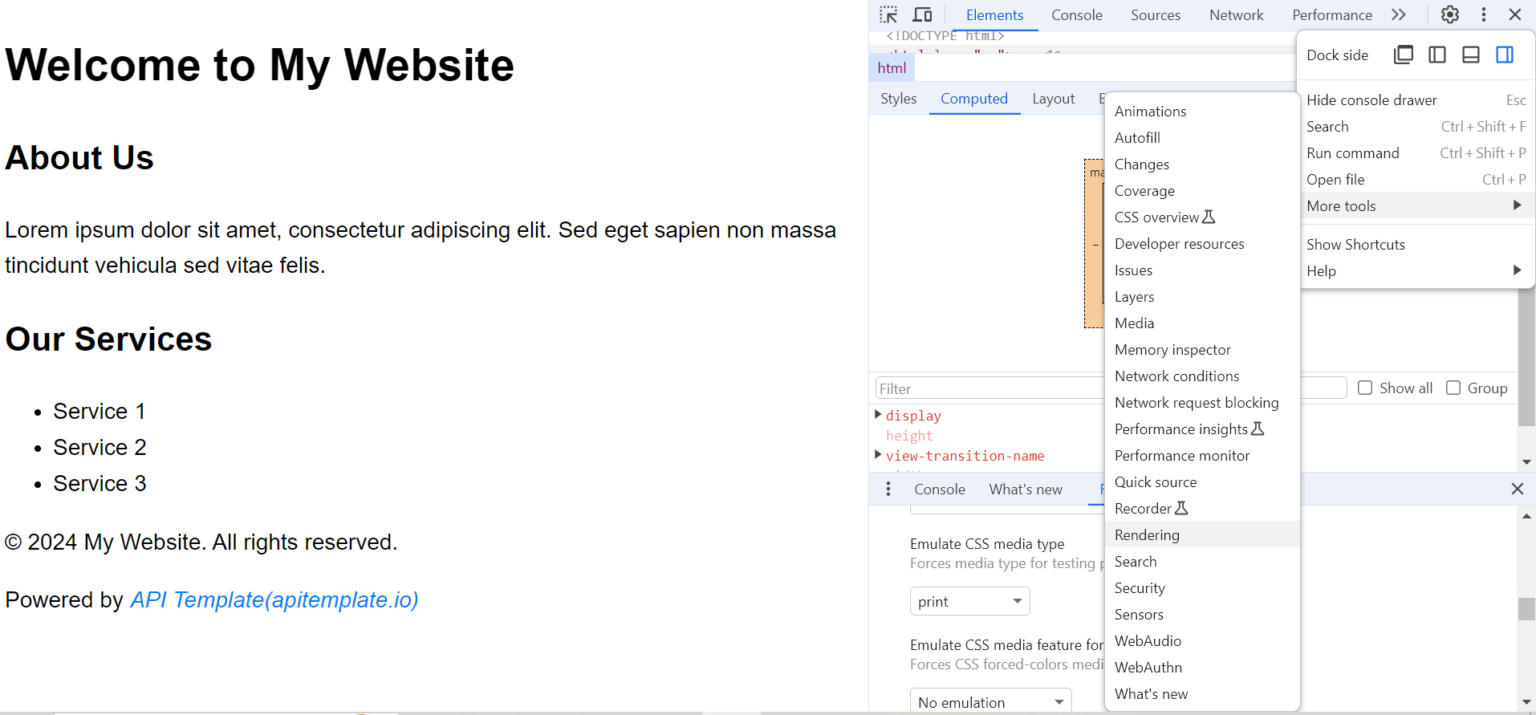
Task: Open DevTools settings gear
Action: 1449,14
